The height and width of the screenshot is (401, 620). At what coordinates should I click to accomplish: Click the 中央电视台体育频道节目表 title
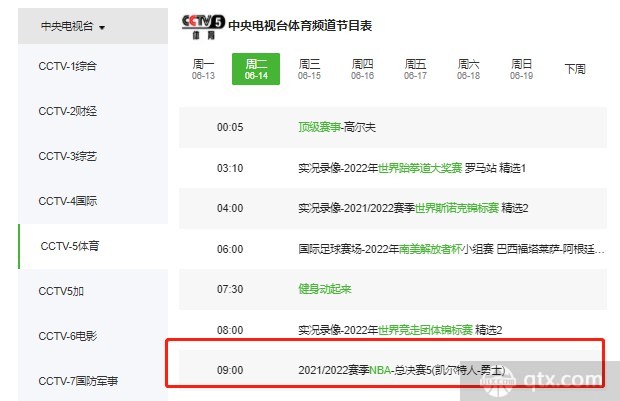click(x=300, y=26)
